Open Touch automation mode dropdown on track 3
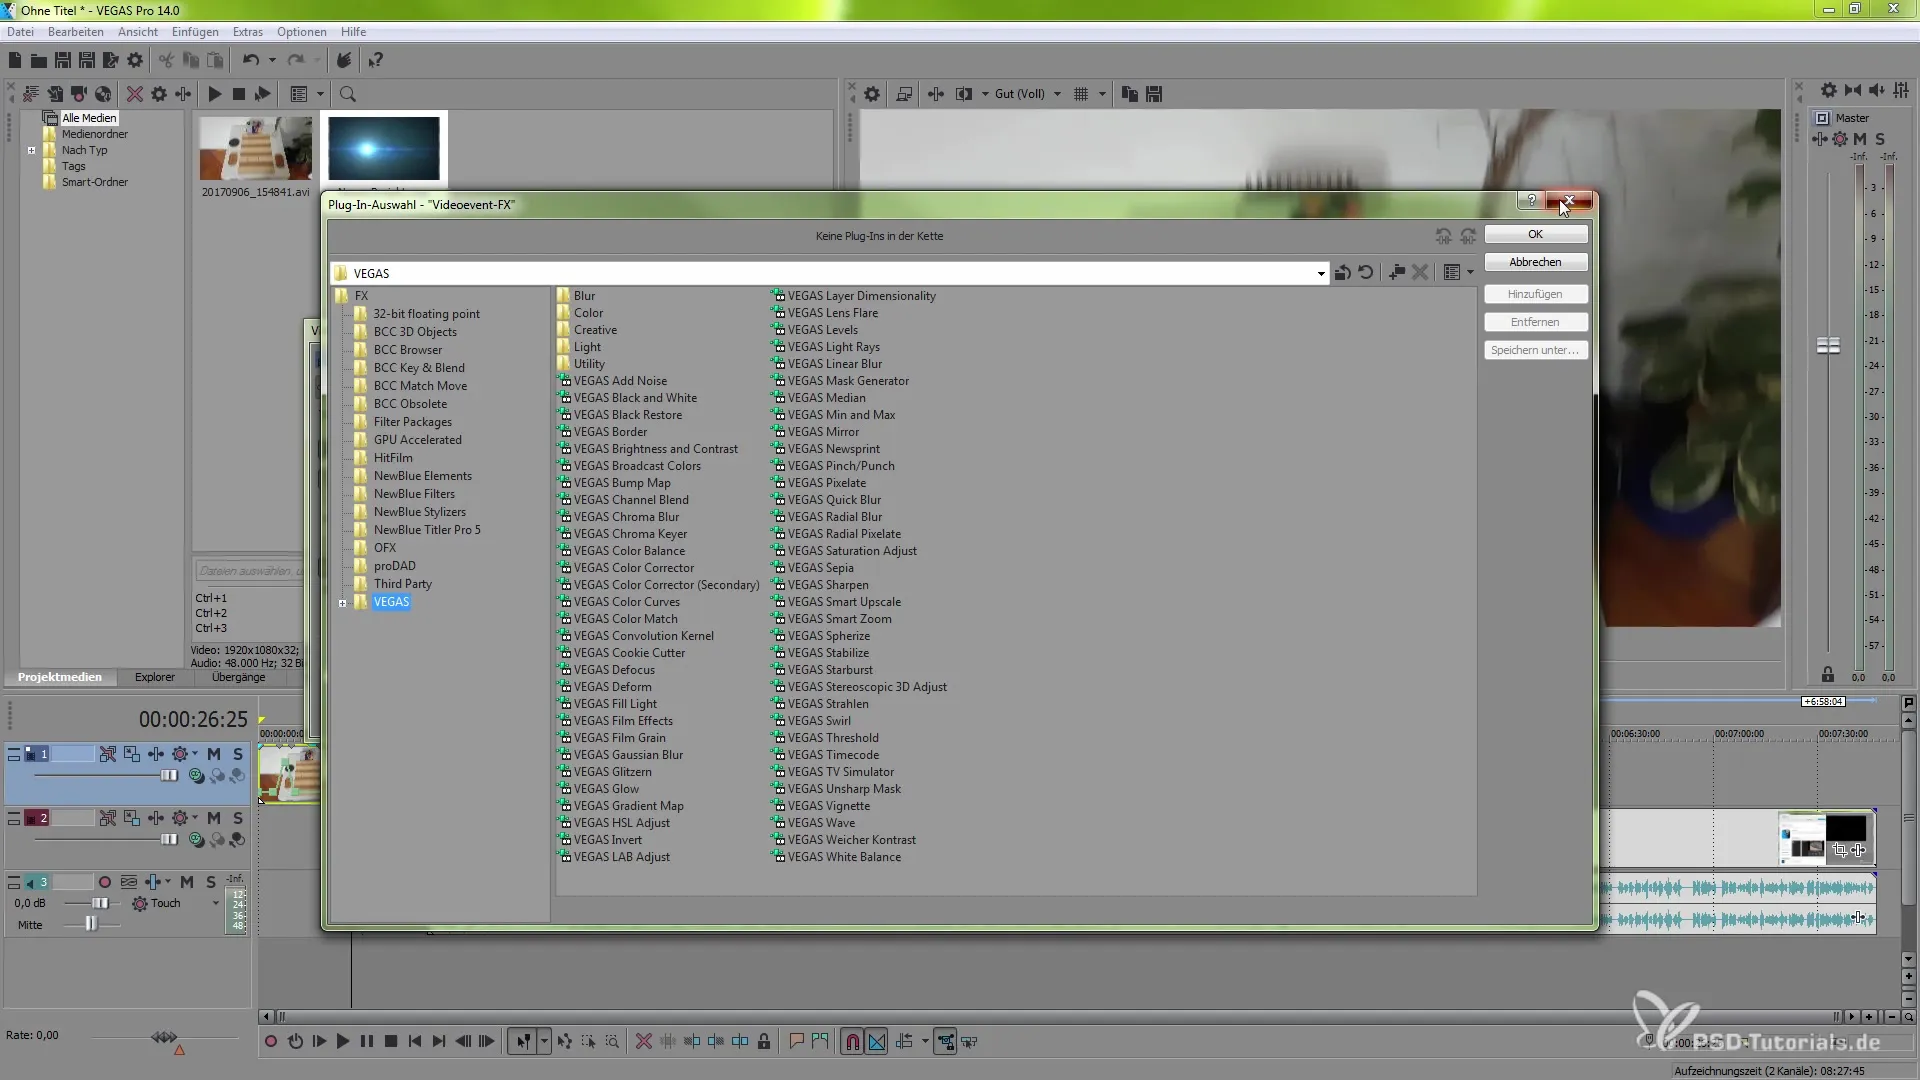This screenshot has width=1920, height=1080. (x=215, y=903)
